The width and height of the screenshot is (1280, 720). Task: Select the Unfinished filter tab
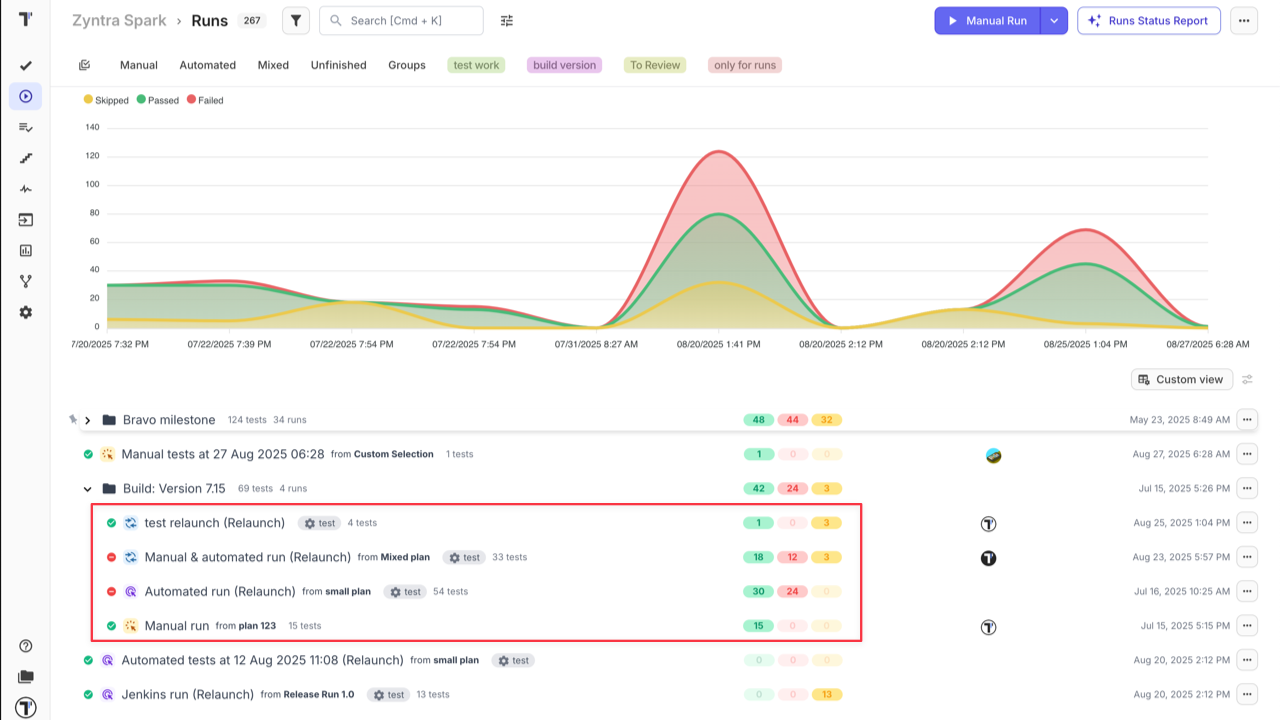pyautogui.click(x=338, y=65)
